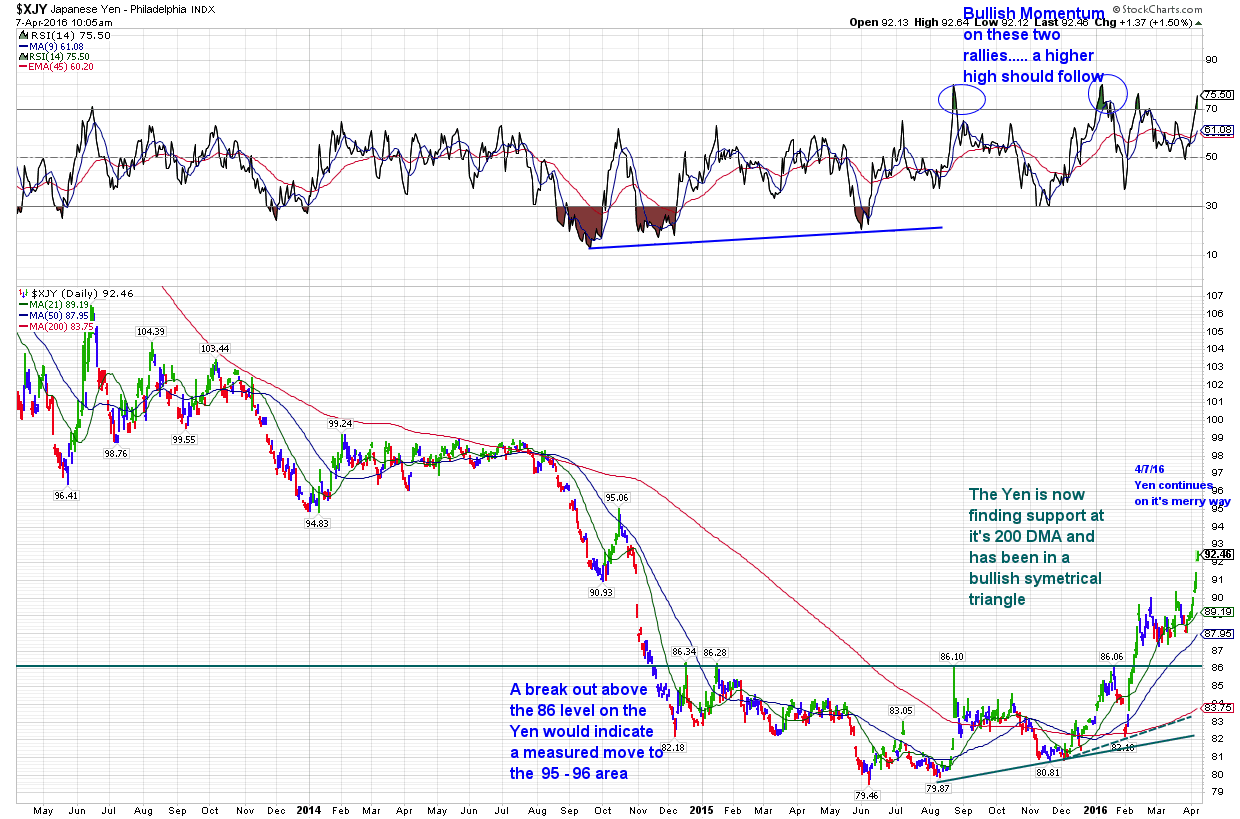Click the "10" RSI axis label
1240x819 pixels.
(1212, 255)
